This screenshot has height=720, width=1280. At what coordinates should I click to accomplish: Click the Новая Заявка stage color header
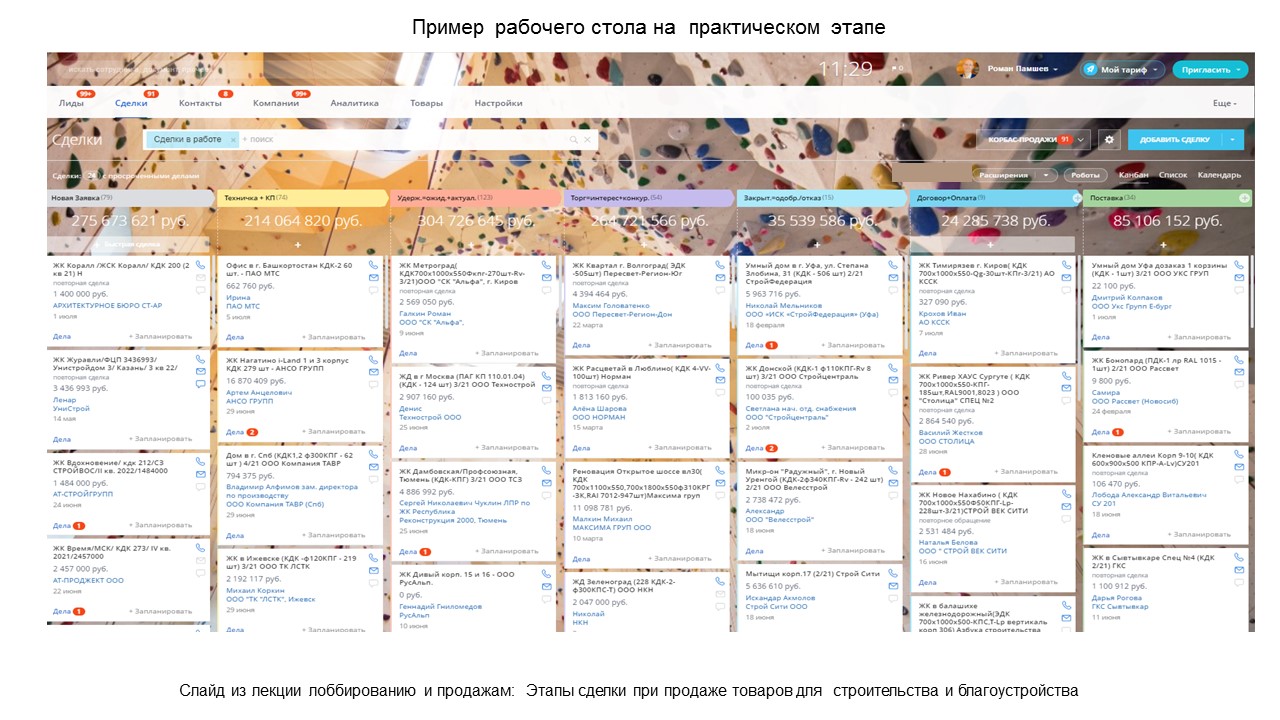tap(130, 198)
